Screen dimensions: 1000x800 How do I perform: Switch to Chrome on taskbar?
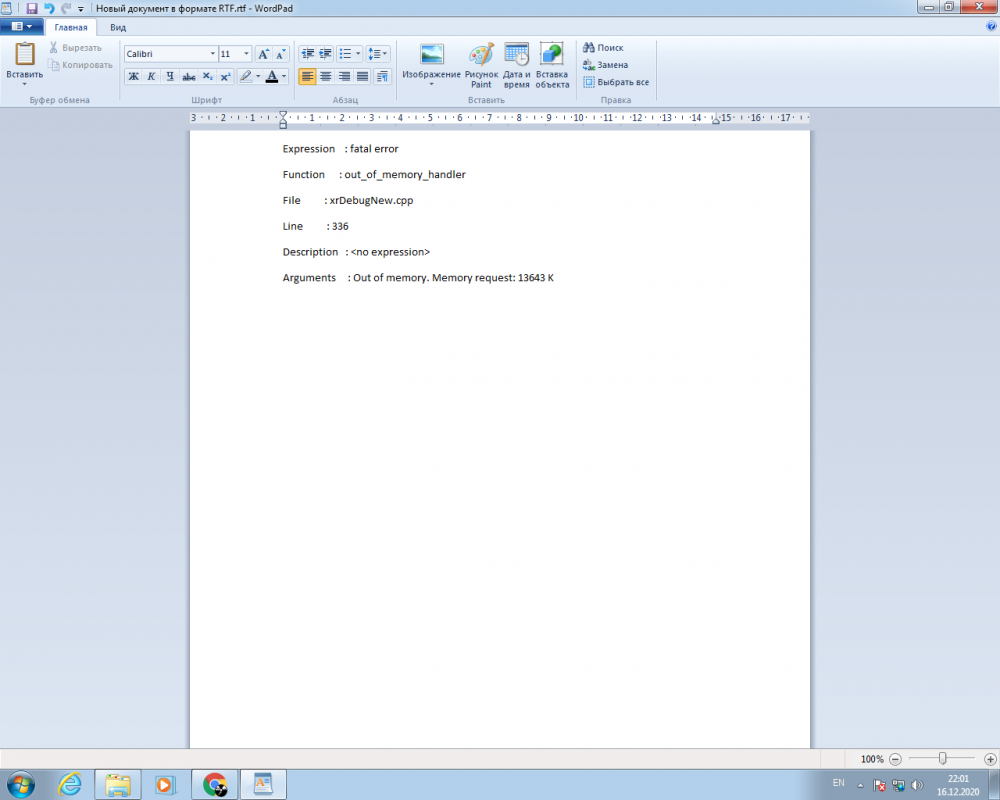(215, 784)
